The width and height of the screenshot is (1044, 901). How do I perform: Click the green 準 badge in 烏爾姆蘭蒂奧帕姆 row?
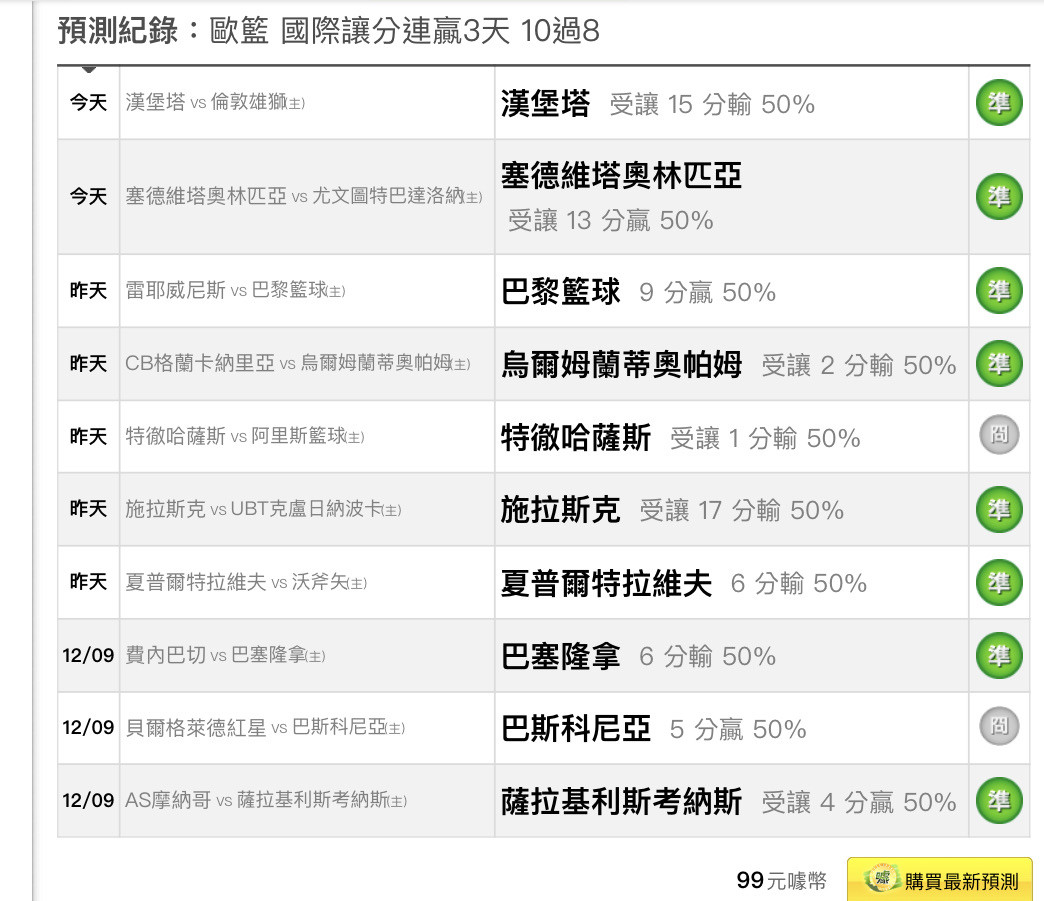point(999,364)
